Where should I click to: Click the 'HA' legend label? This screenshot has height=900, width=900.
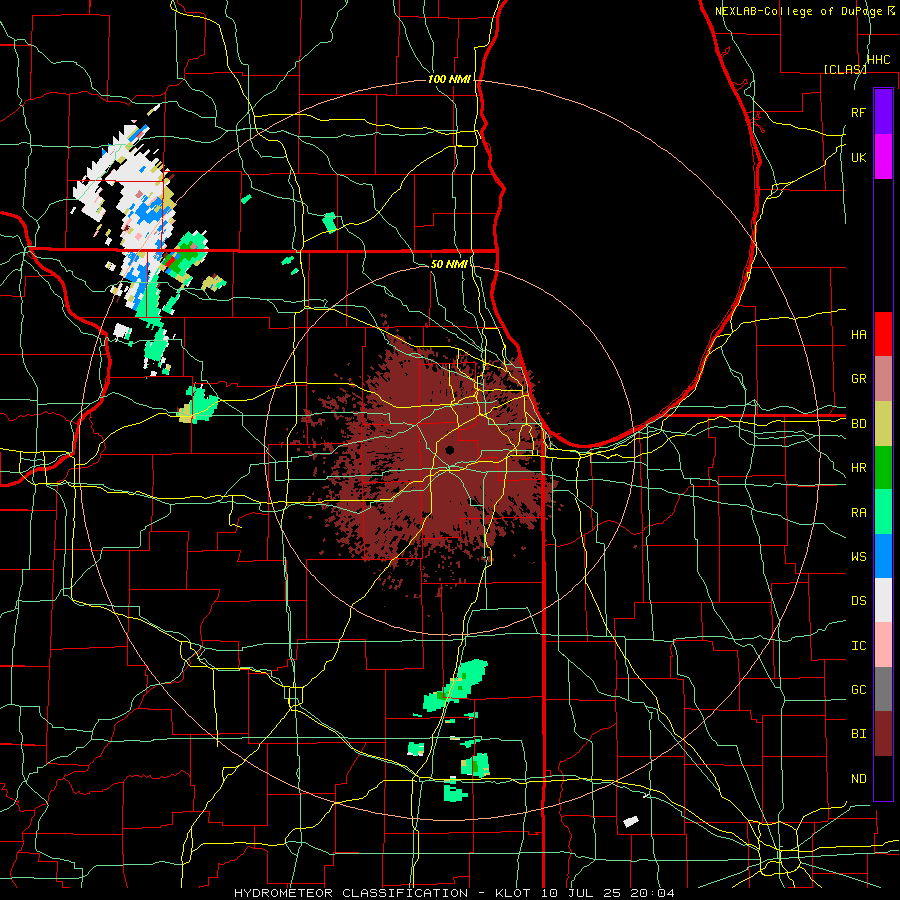(x=858, y=335)
